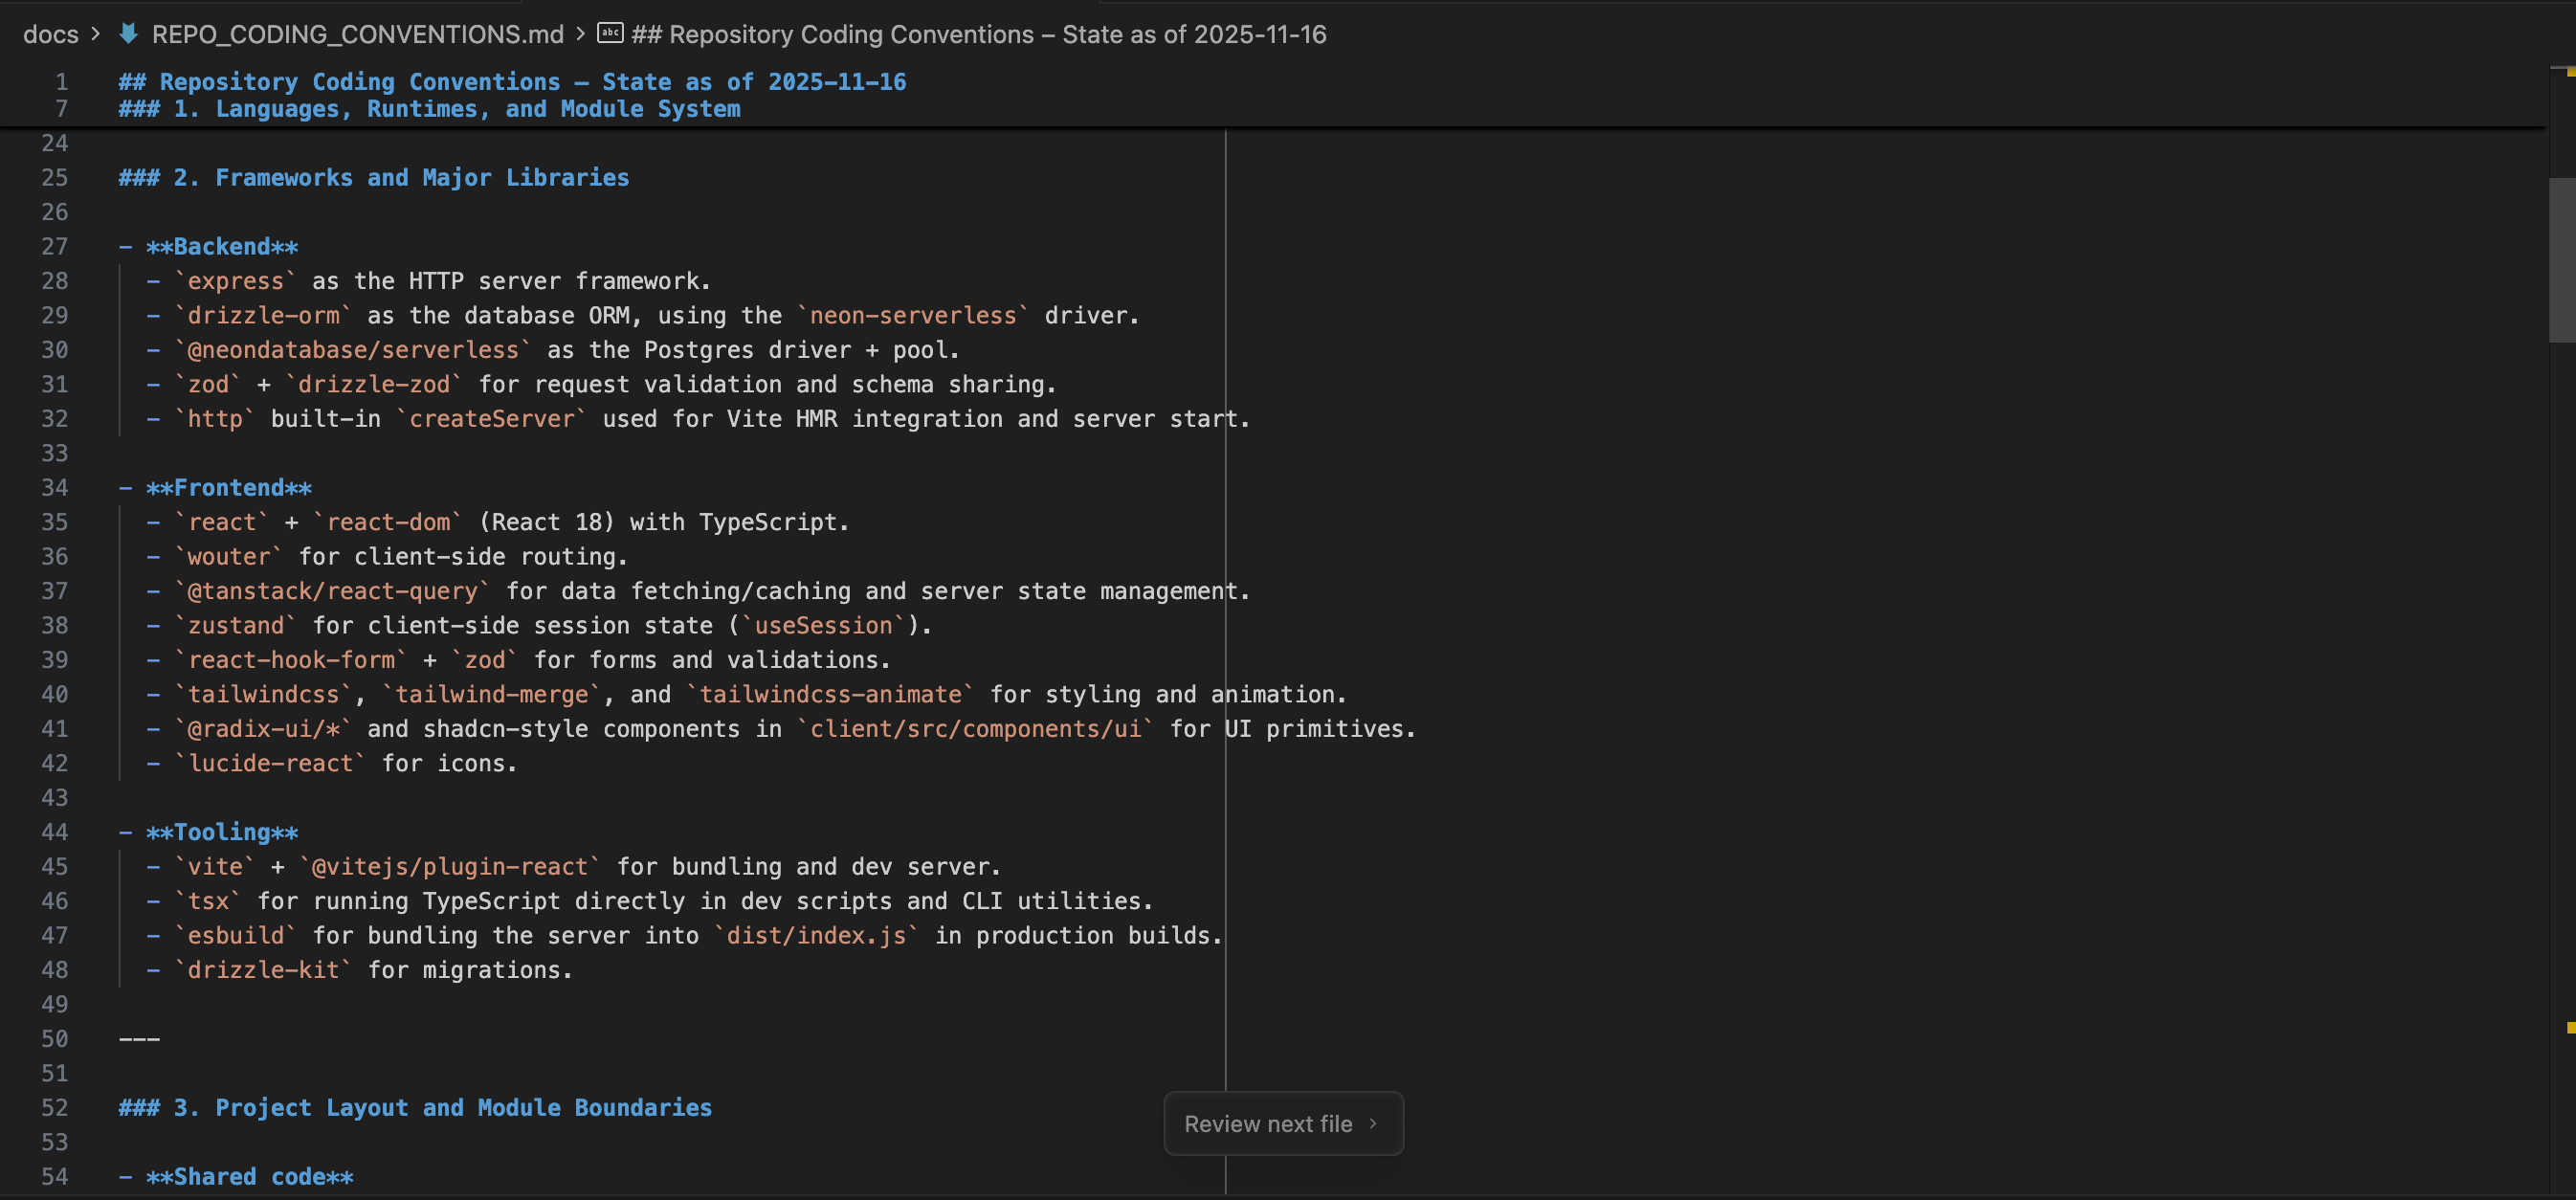Click the Tooling bold label on line 44

(x=222, y=832)
